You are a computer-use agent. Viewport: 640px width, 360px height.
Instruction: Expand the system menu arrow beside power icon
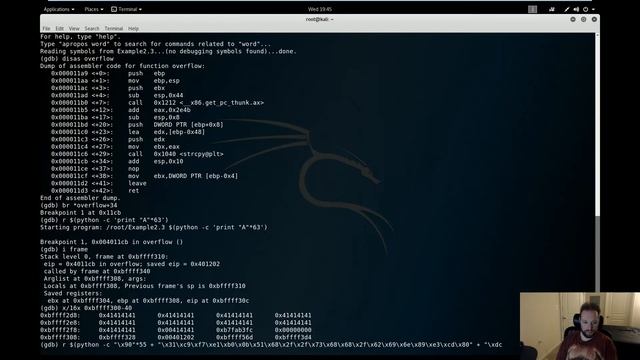point(593,9)
